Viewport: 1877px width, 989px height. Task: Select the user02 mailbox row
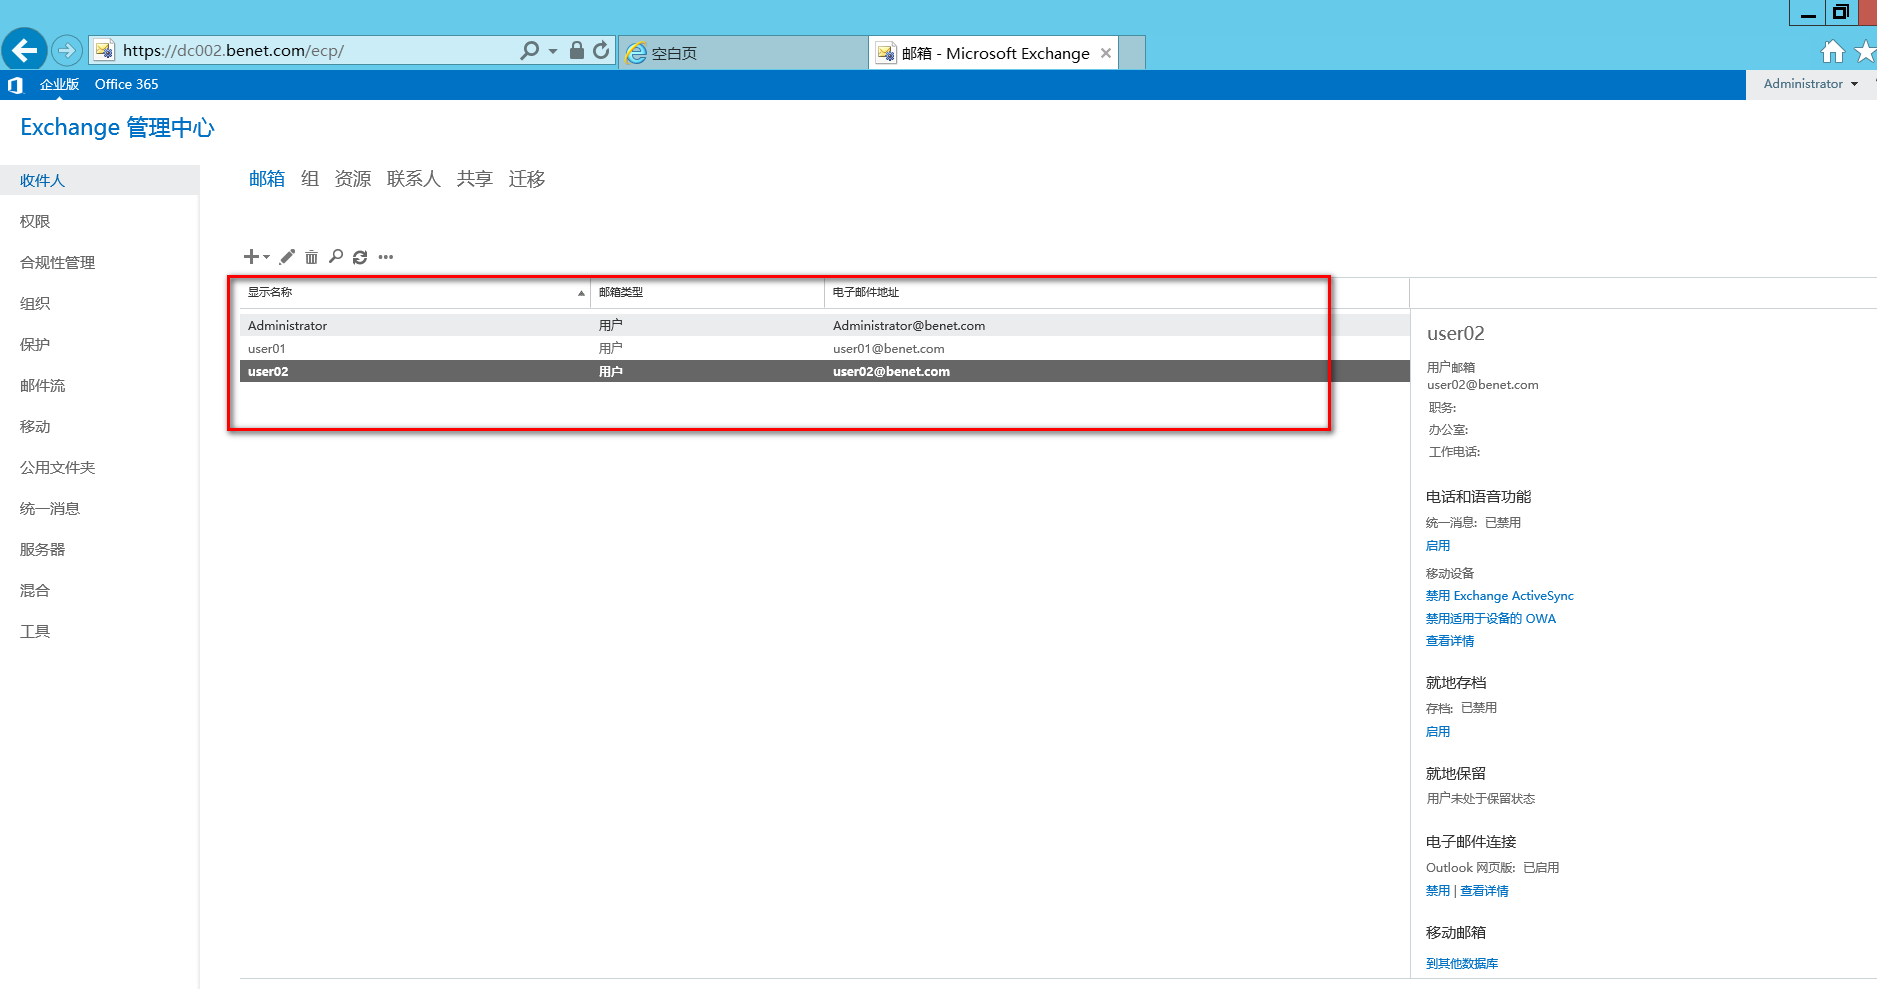click(x=825, y=371)
